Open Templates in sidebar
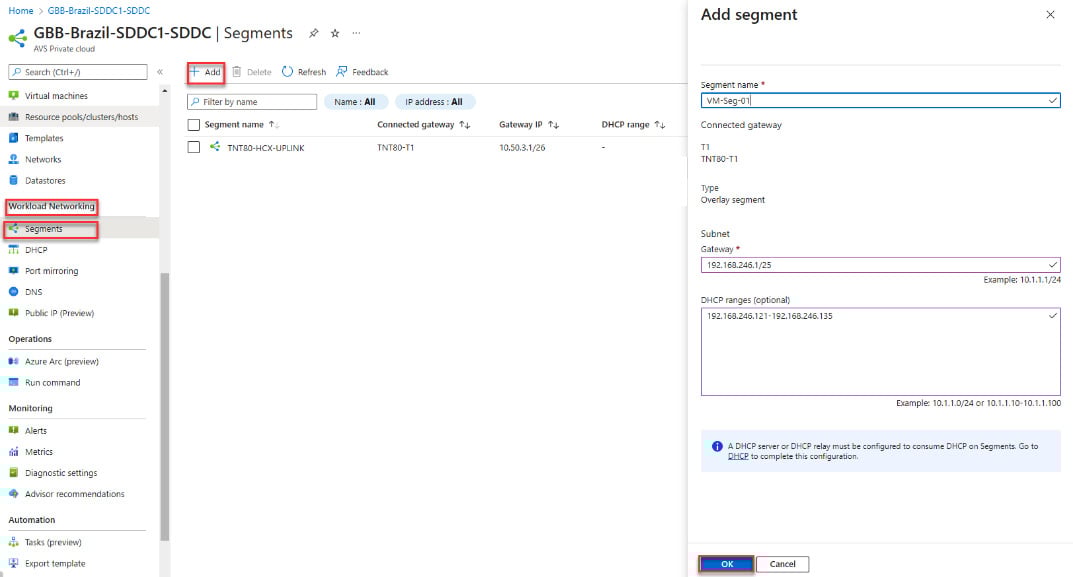 pos(44,138)
